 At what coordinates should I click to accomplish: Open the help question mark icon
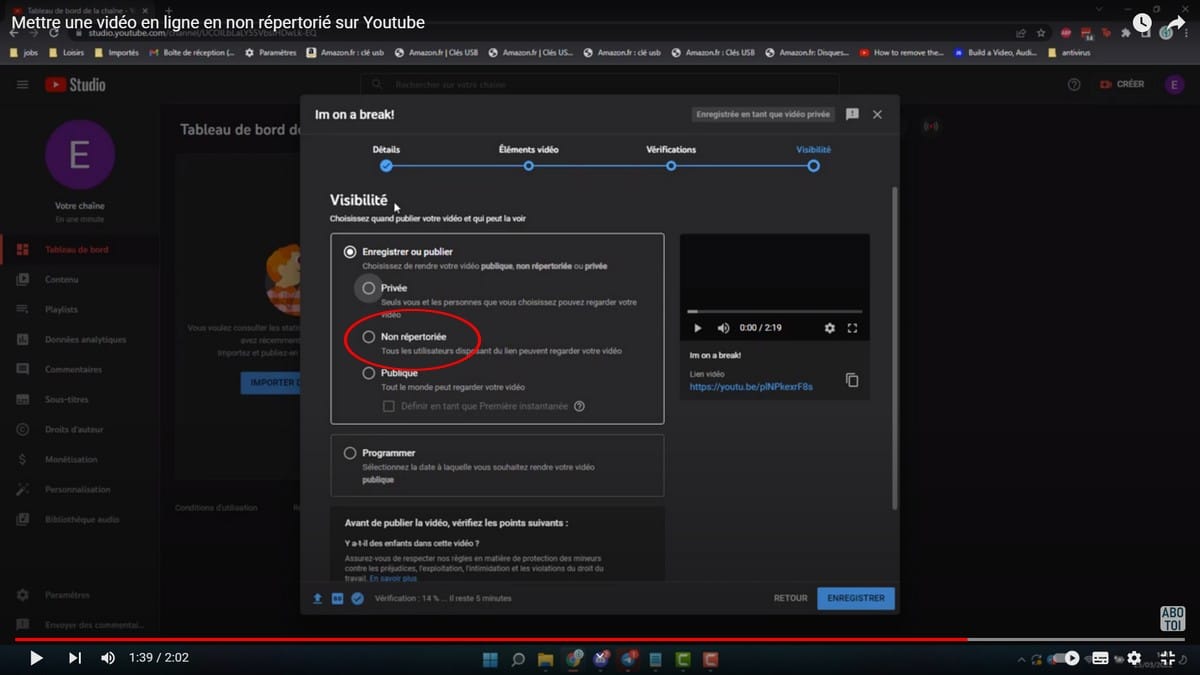(1074, 84)
